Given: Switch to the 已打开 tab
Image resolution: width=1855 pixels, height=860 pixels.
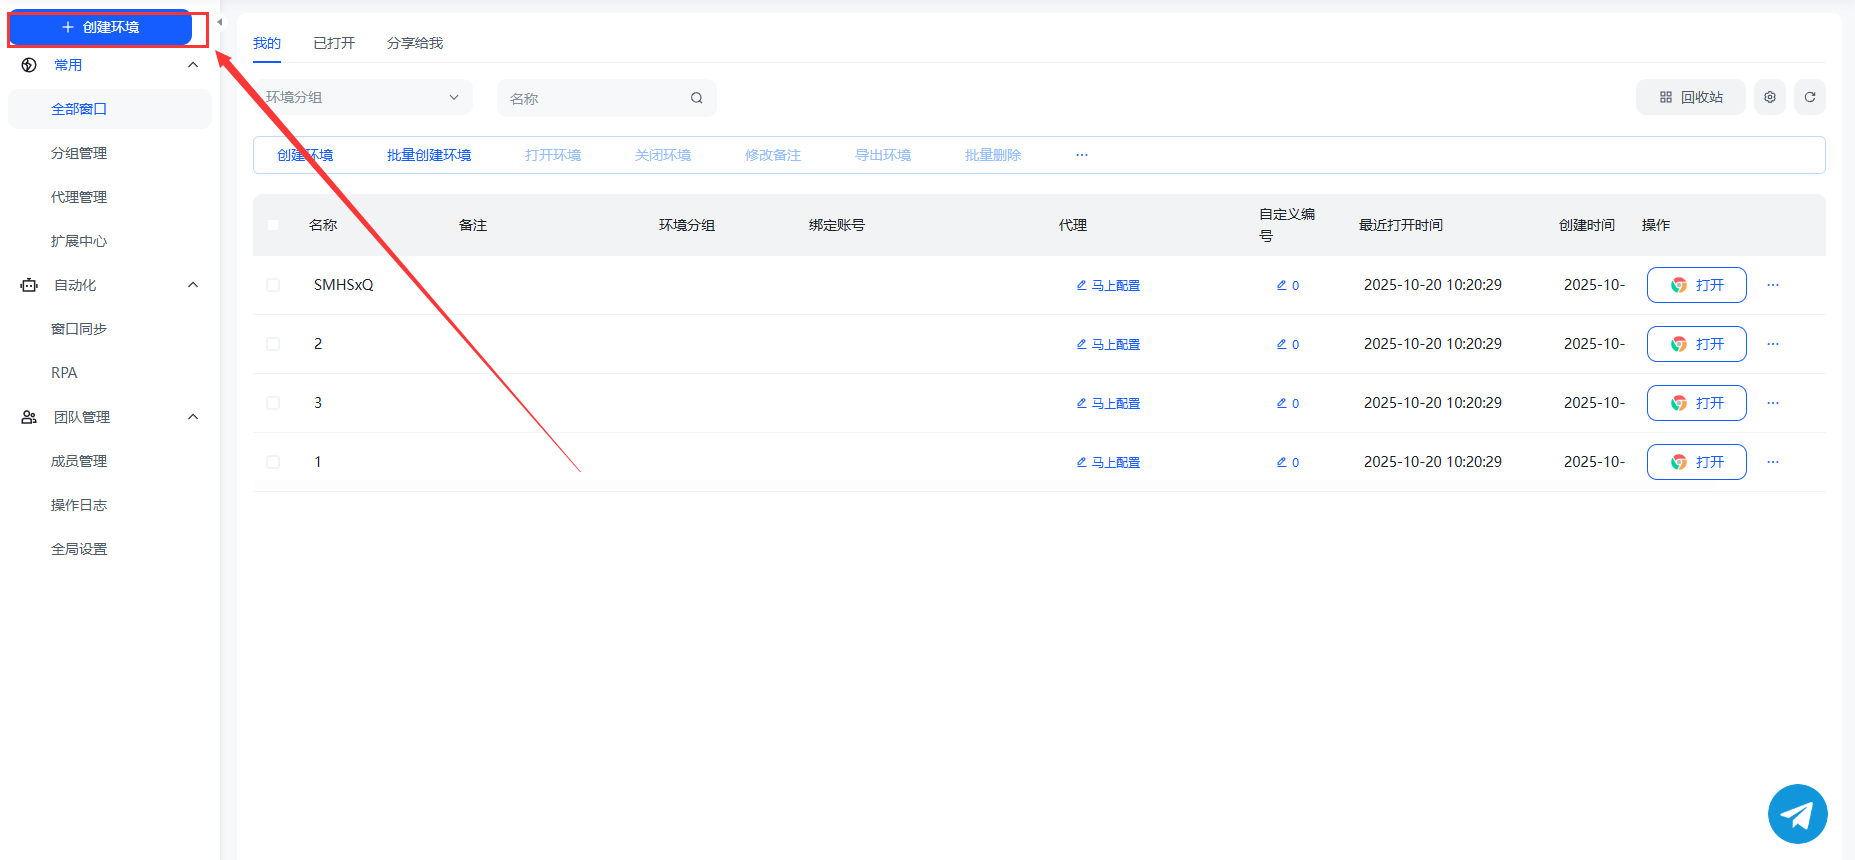Looking at the screenshot, I should pyautogui.click(x=334, y=43).
